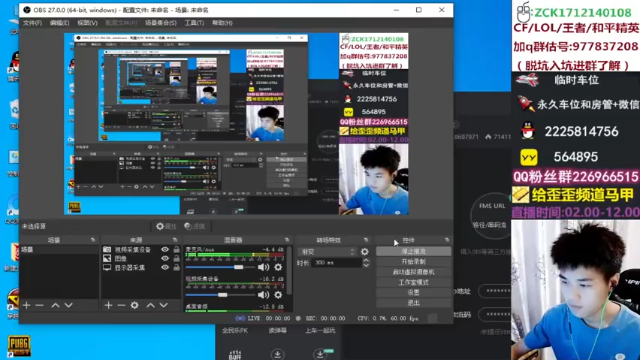
Task: Click 启动虚拟摄像机 button
Action: [x=413, y=272]
